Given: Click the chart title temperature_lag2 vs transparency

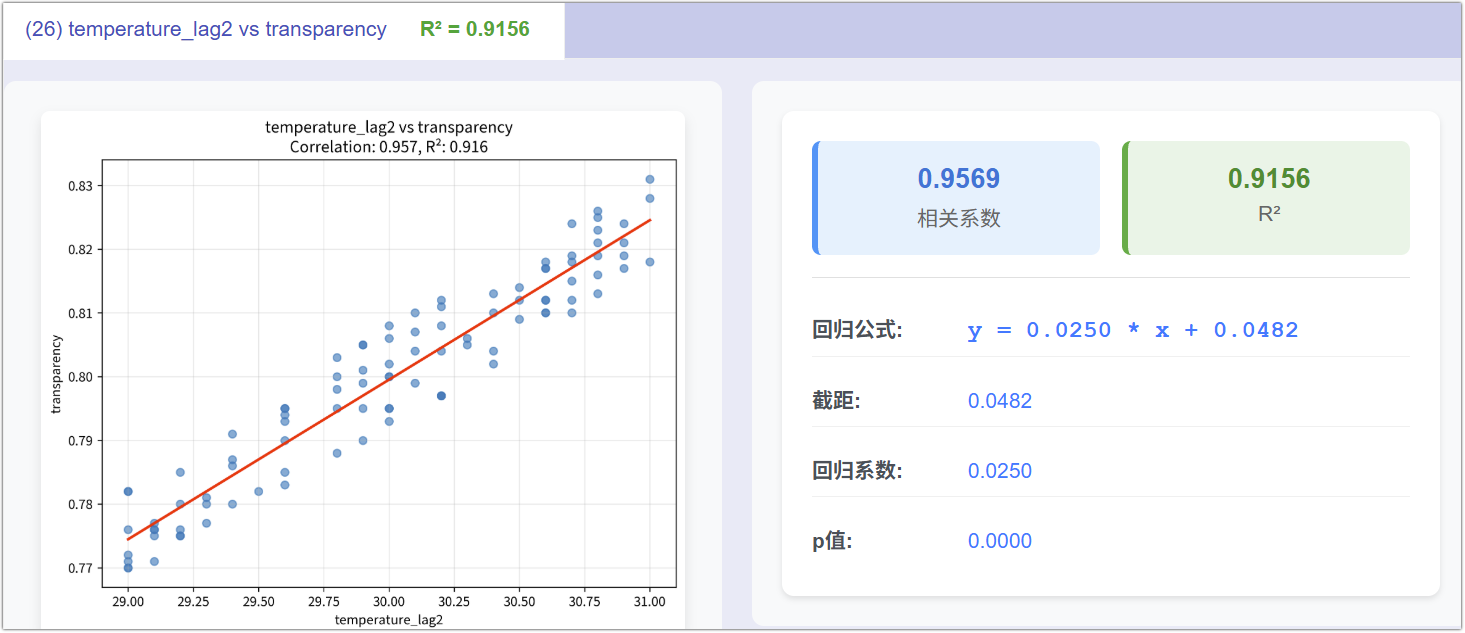Looking at the screenshot, I should coord(389,127).
